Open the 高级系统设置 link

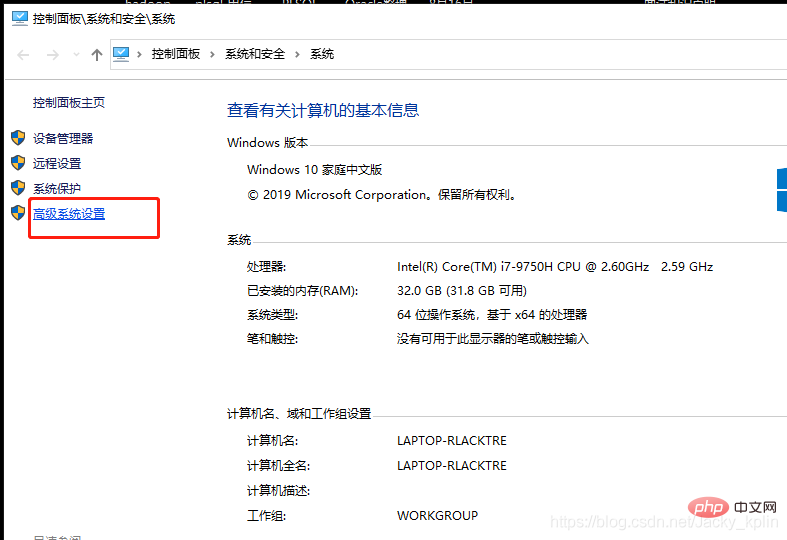click(x=69, y=214)
